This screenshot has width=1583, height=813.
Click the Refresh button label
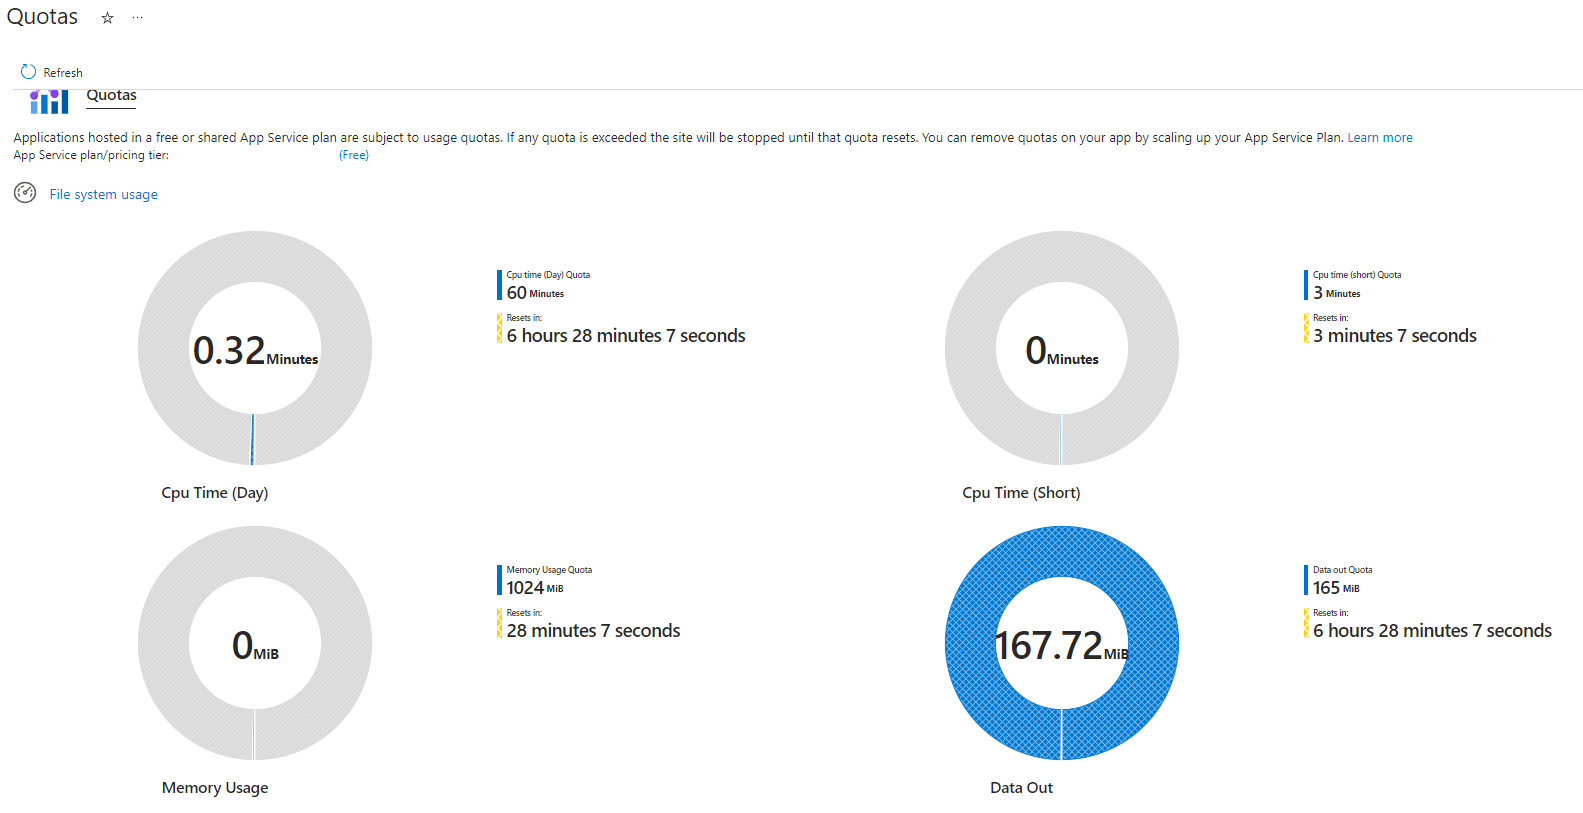pos(63,73)
